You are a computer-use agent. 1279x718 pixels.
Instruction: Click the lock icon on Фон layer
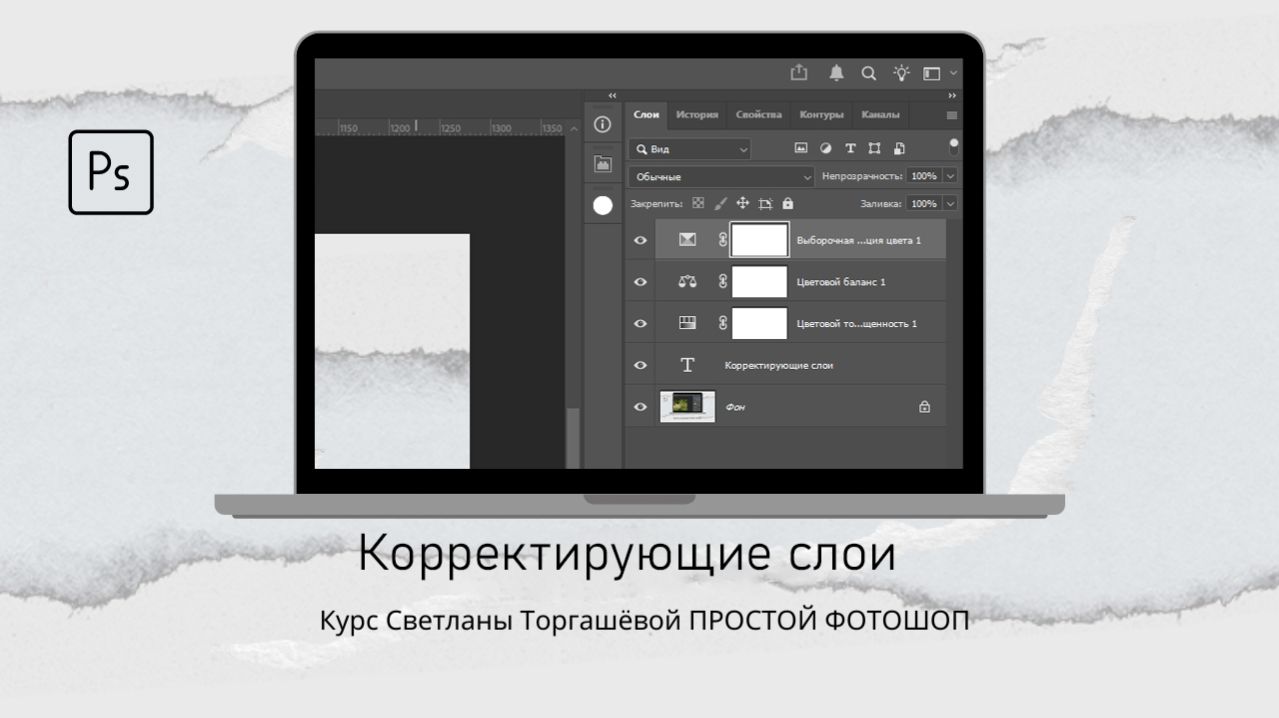pos(924,407)
